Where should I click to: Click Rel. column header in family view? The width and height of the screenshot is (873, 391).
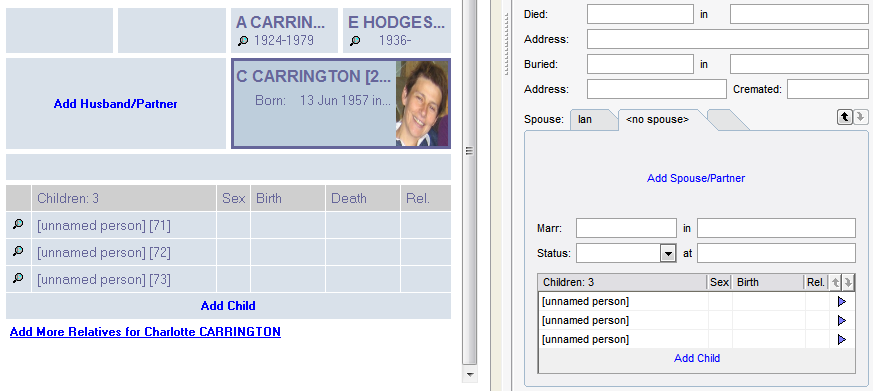click(x=425, y=198)
